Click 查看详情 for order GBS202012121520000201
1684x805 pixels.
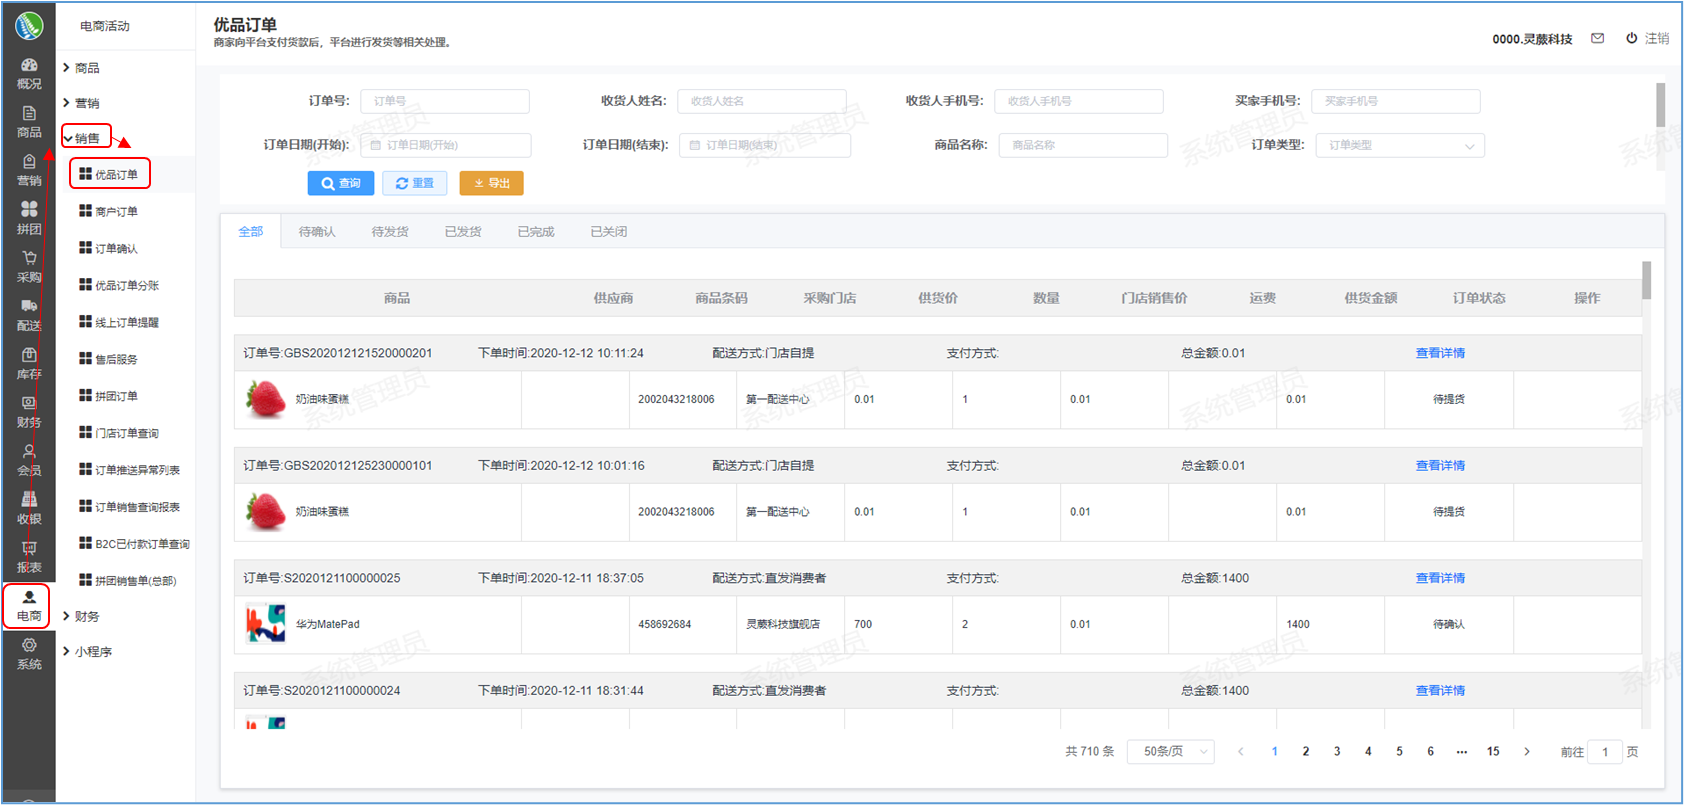[1439, 353]
